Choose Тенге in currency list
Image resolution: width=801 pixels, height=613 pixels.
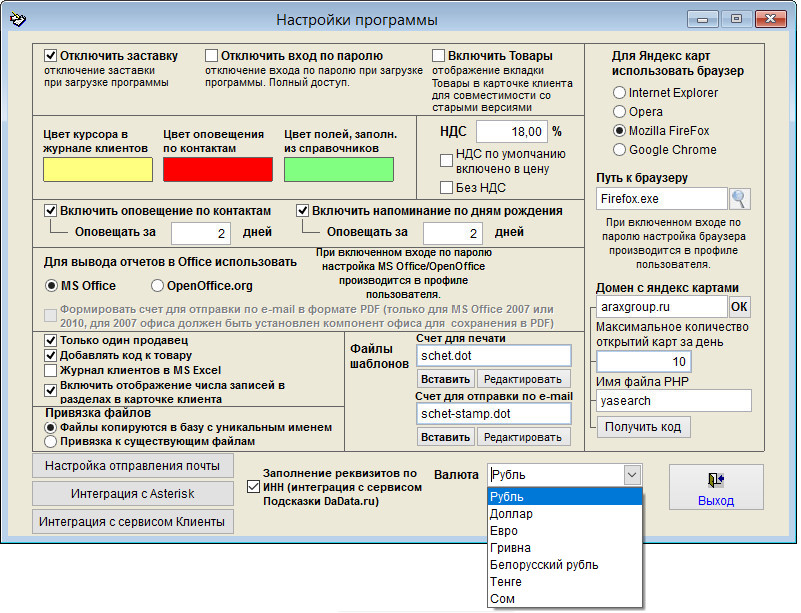coord(565,582)
